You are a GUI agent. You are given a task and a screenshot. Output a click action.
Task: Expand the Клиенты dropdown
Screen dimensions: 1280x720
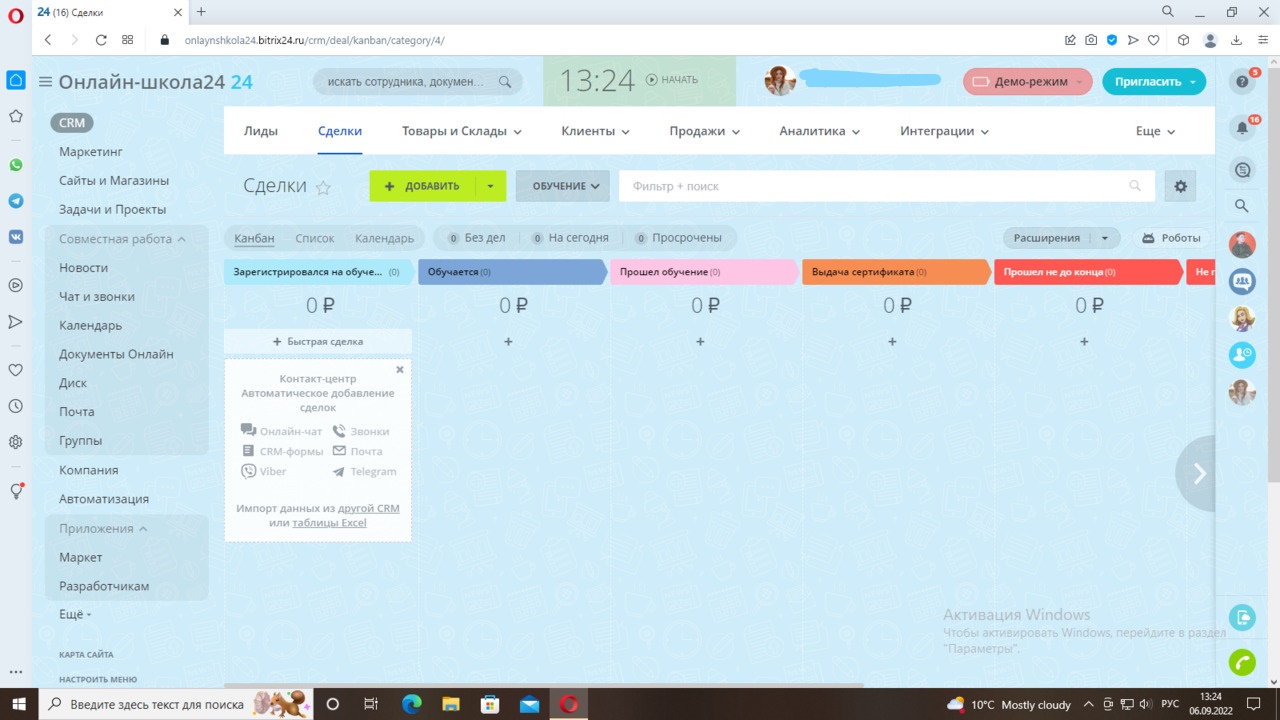pyautogui.click(x=596, y=131)
